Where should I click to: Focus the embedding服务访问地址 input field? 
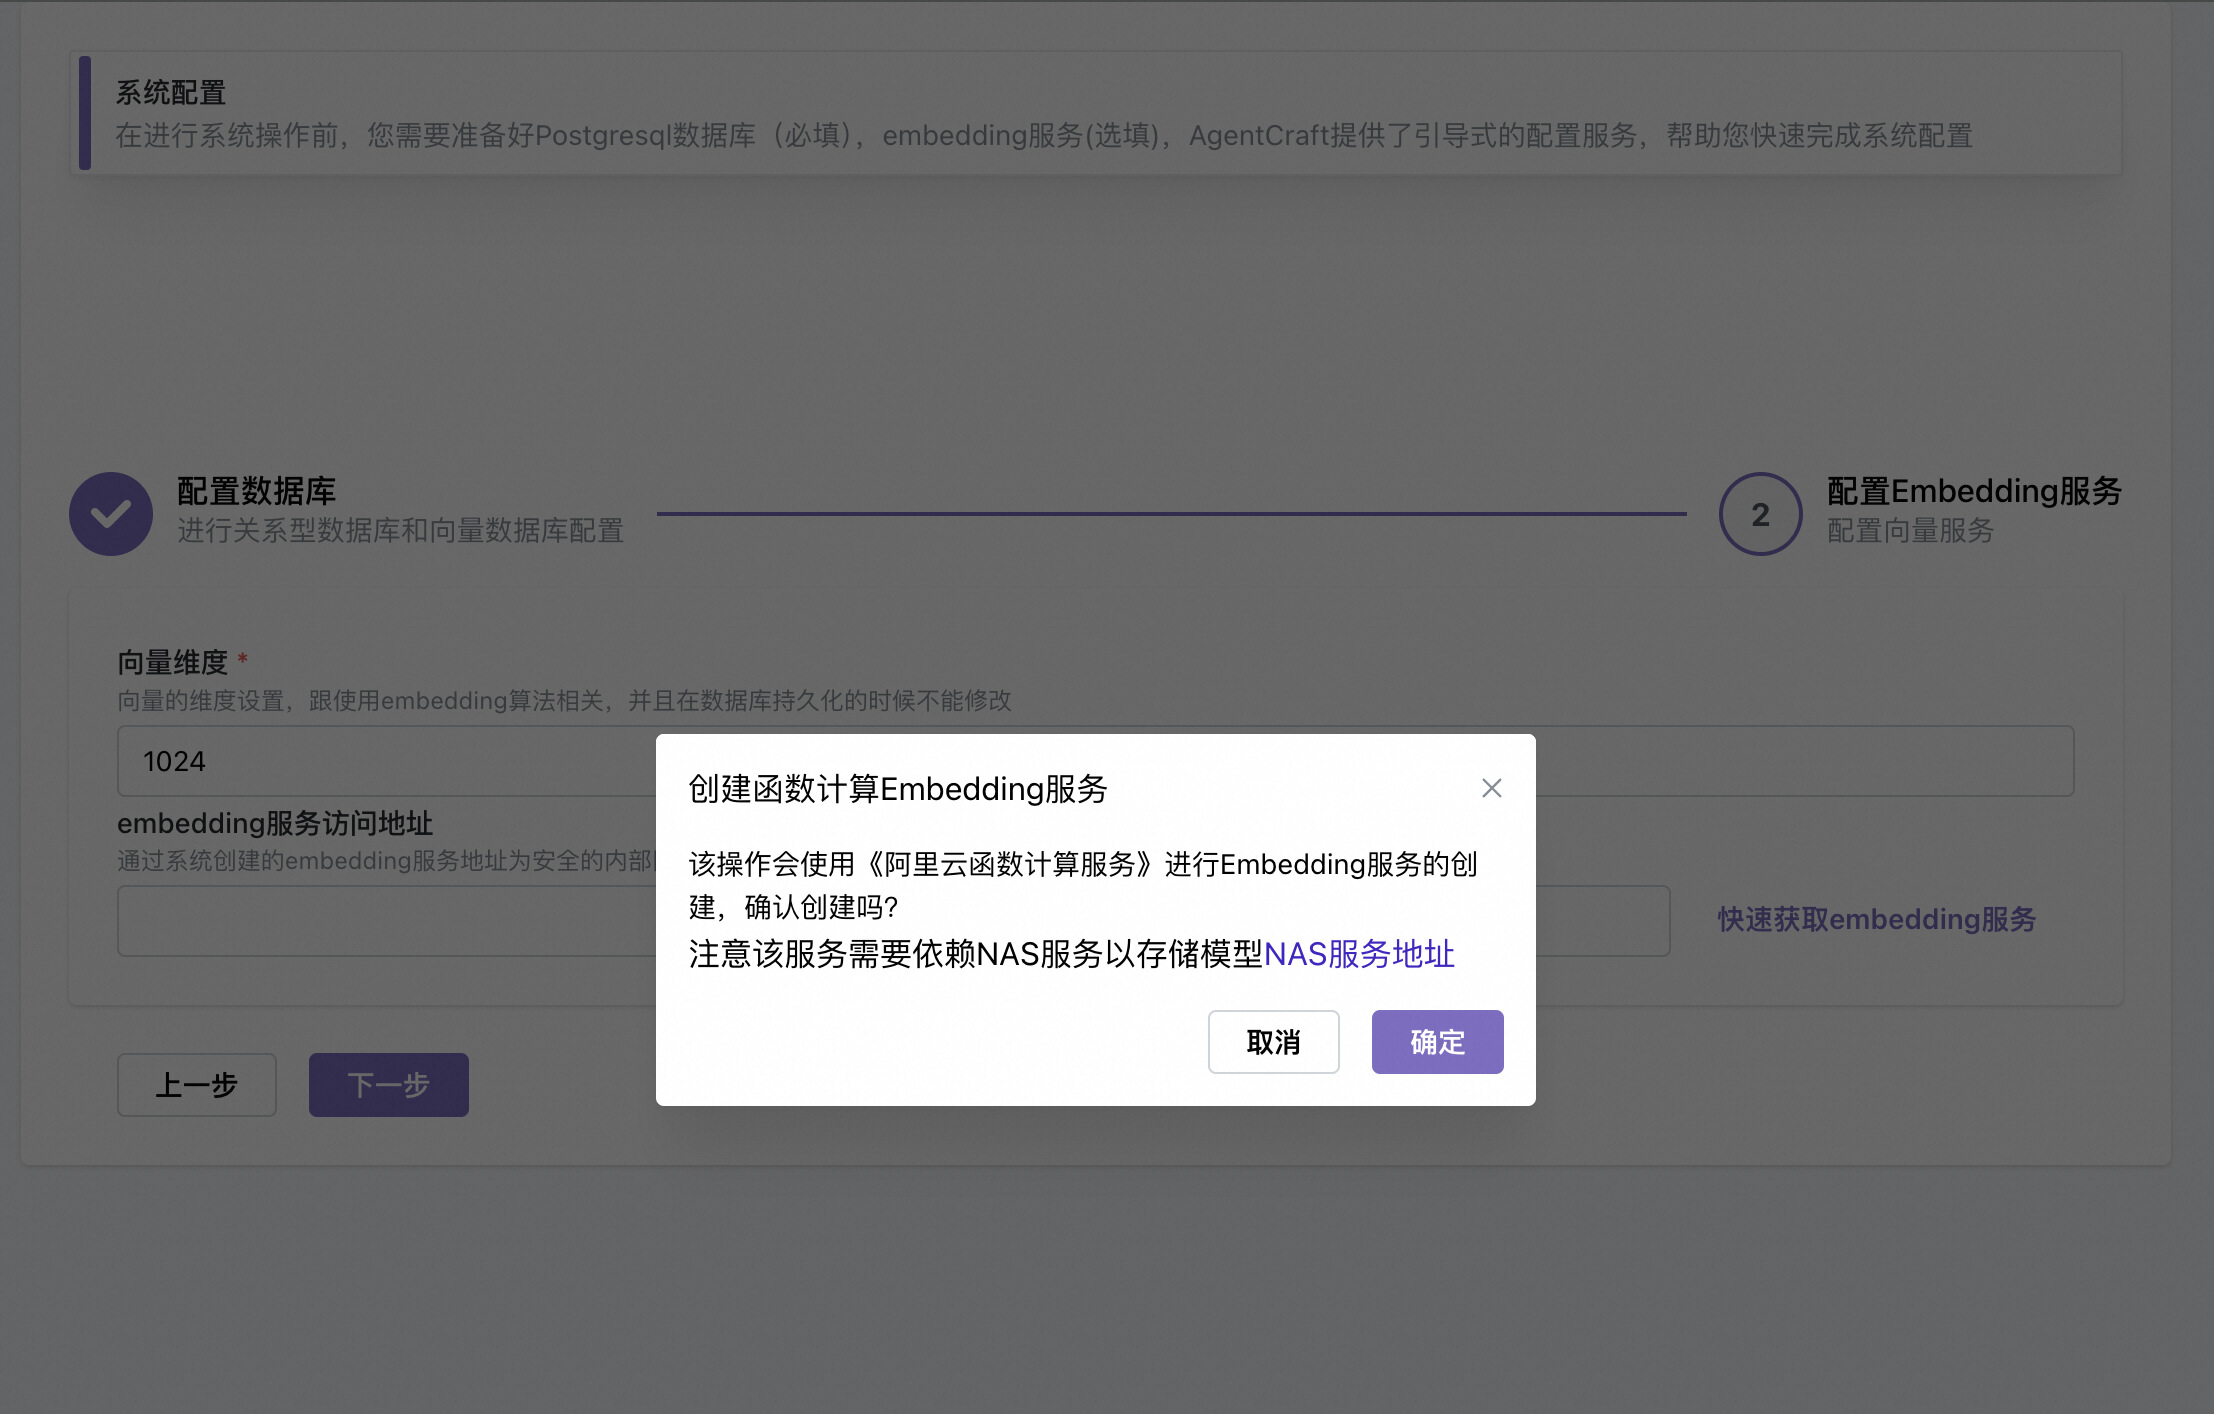click(386, 921)
